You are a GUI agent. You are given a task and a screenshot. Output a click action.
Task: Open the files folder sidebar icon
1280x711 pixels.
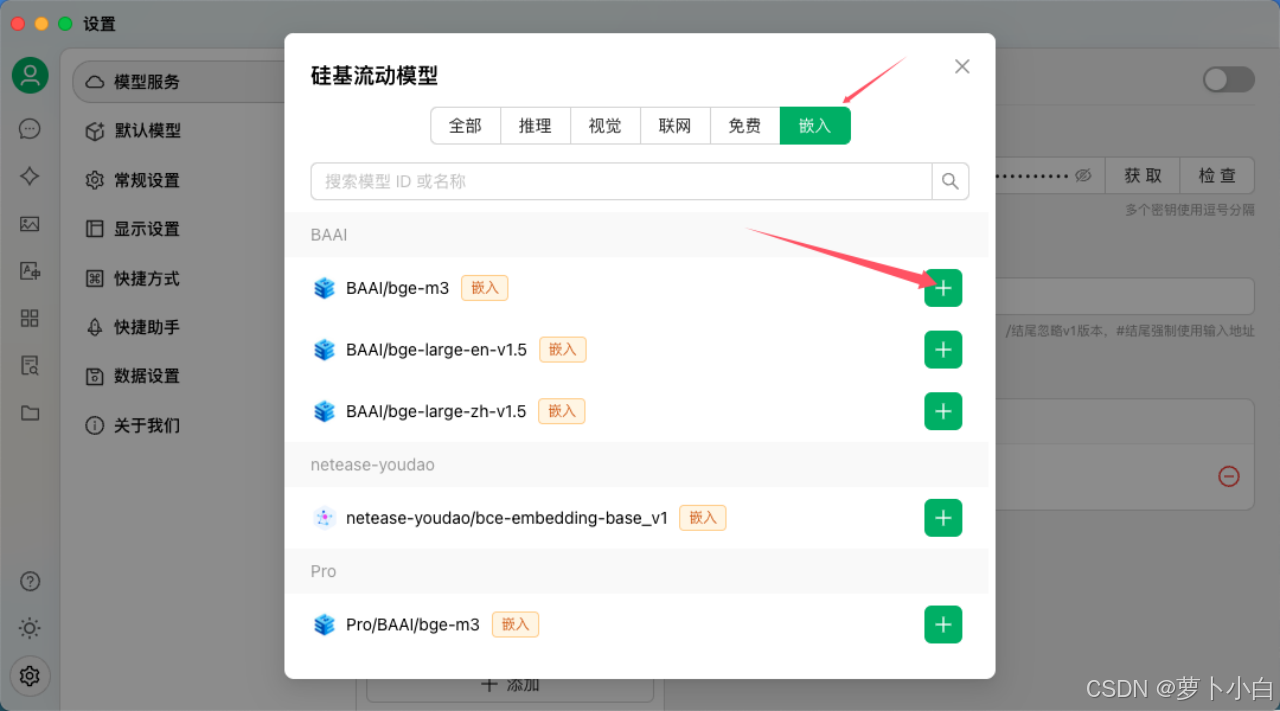pos(30,413)
